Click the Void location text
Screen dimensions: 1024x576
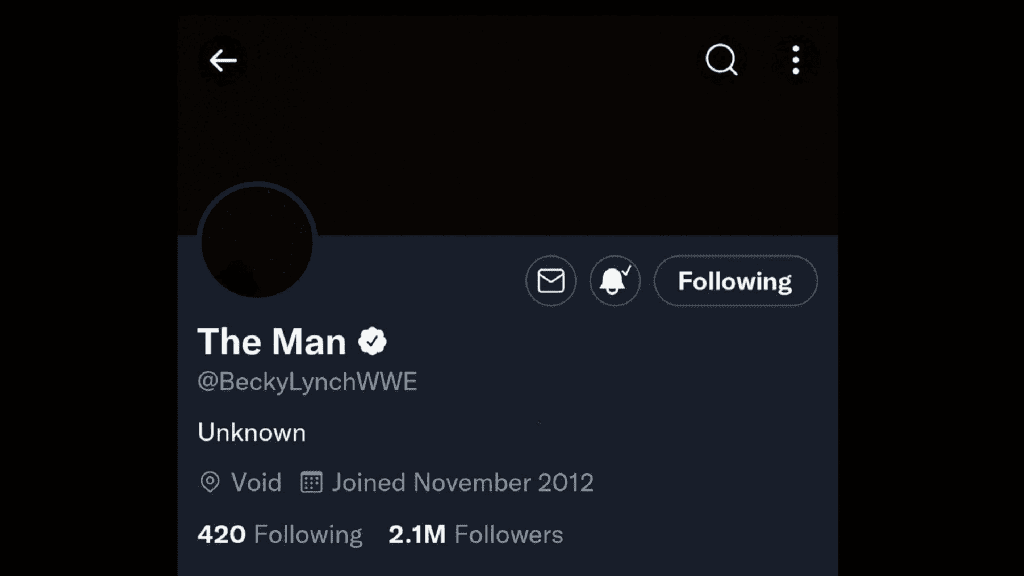click(x=256, y=483)
